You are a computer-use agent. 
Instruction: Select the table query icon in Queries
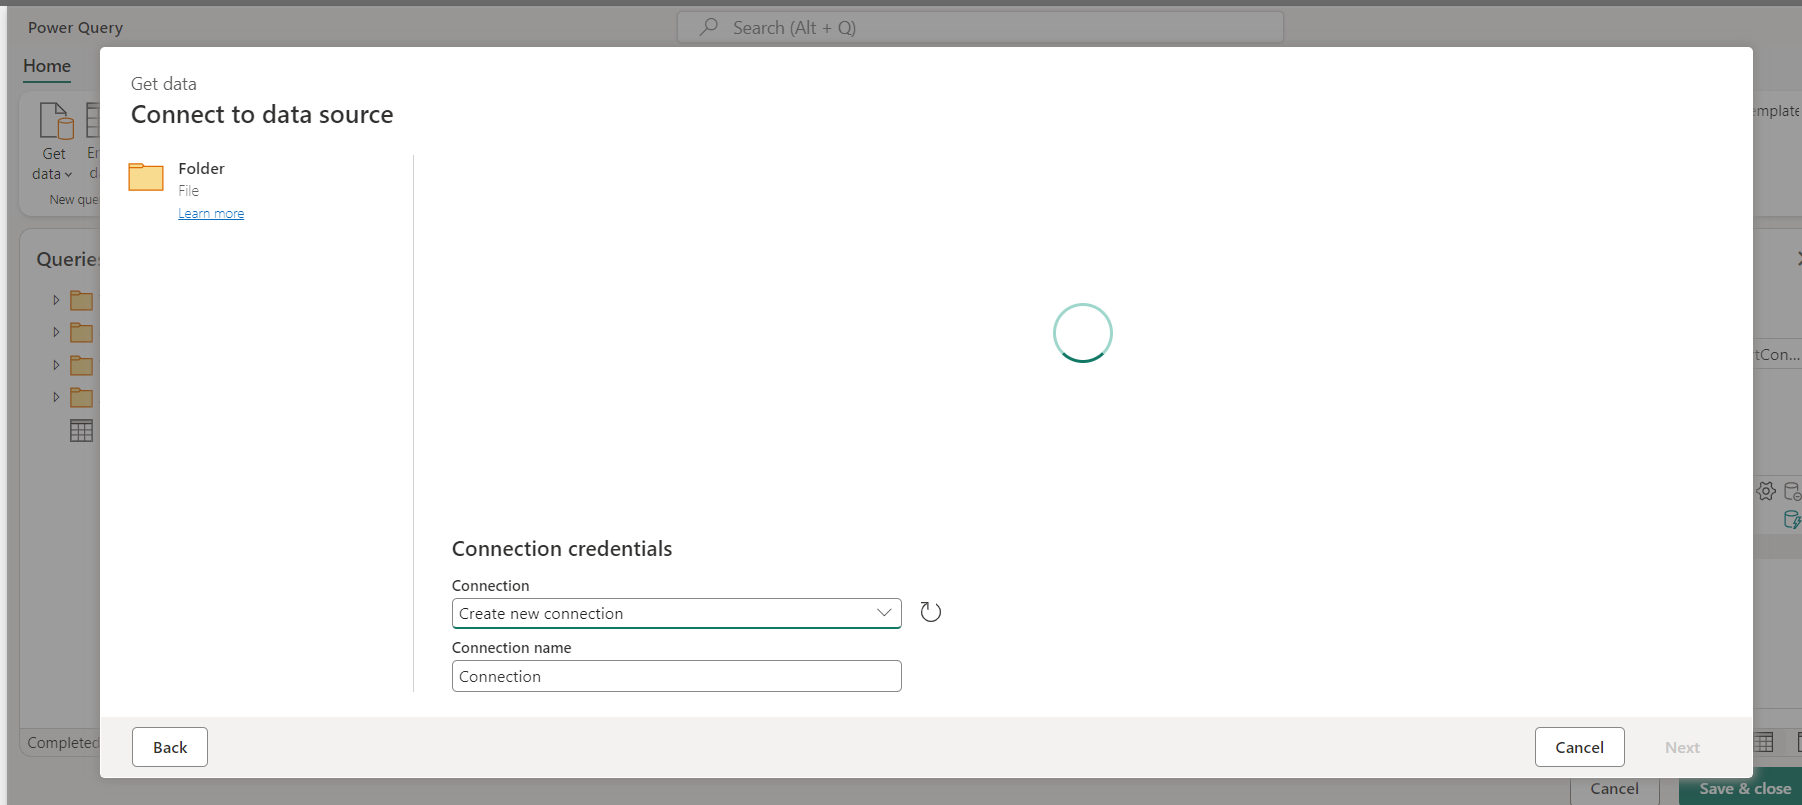click(81, 431)
